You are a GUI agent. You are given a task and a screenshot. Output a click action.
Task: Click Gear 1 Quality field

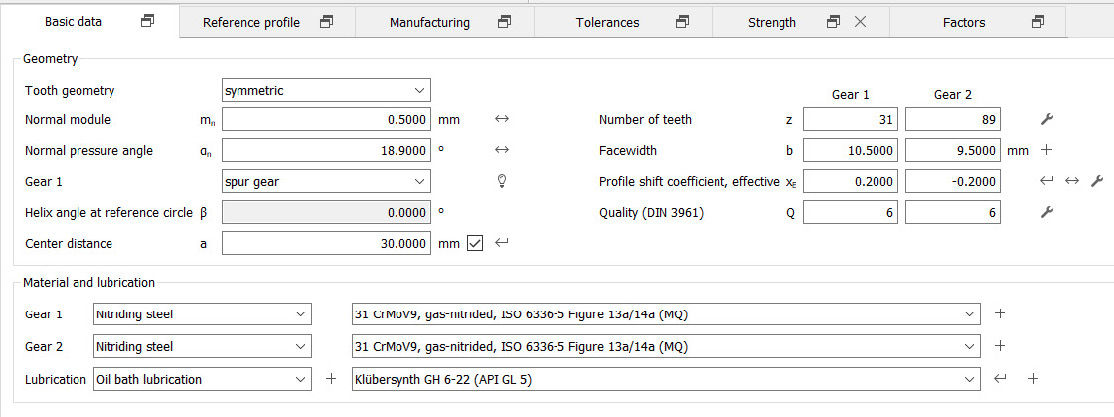[851, 212]
